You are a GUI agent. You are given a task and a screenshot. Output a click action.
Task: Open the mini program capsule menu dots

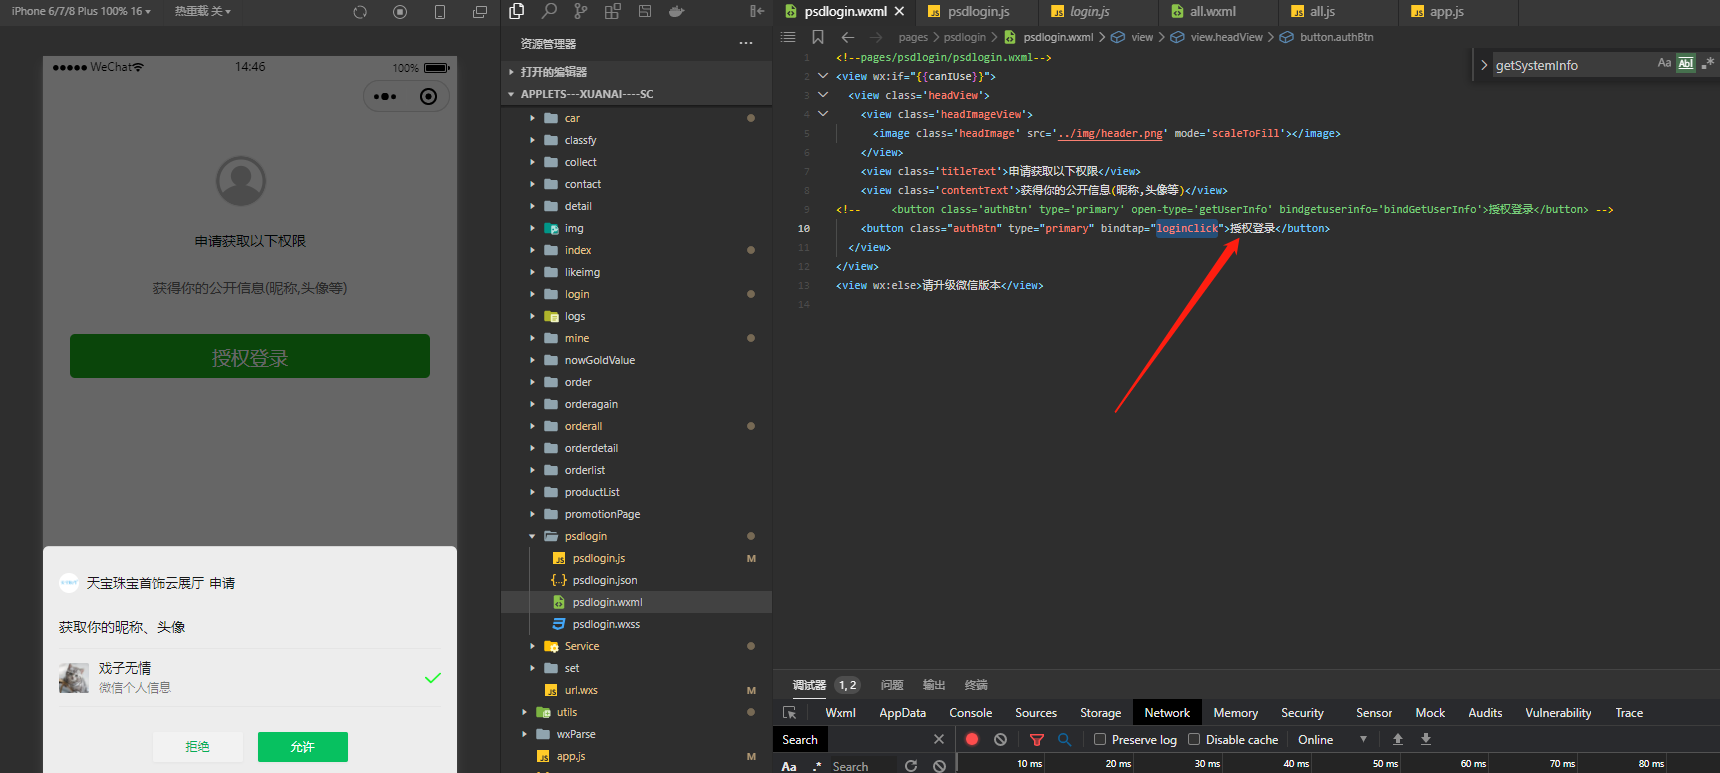[x=385, y=97]
